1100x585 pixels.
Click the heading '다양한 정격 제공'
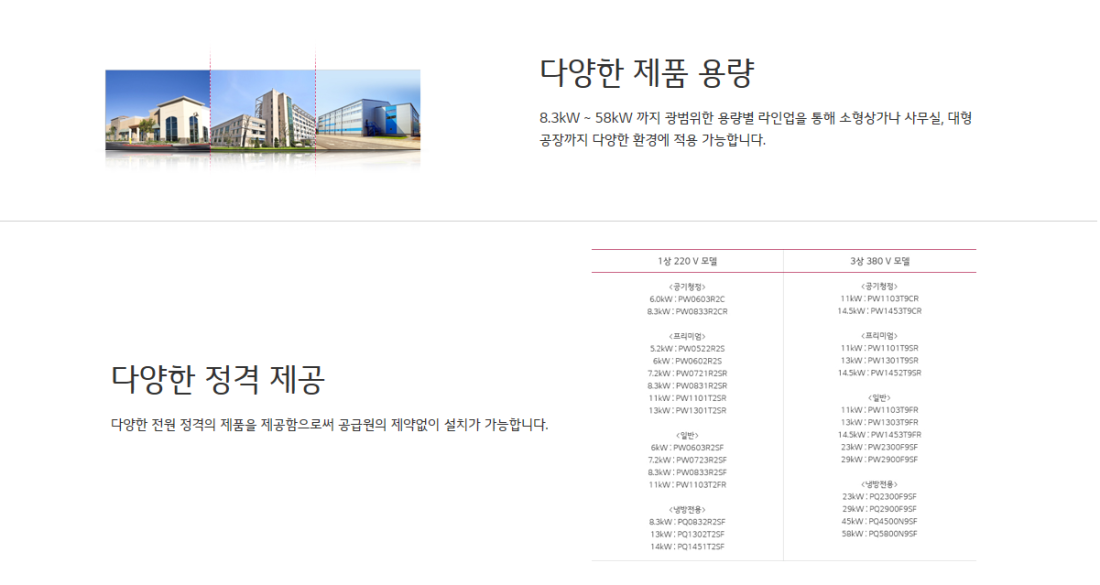tap(217, 379)
